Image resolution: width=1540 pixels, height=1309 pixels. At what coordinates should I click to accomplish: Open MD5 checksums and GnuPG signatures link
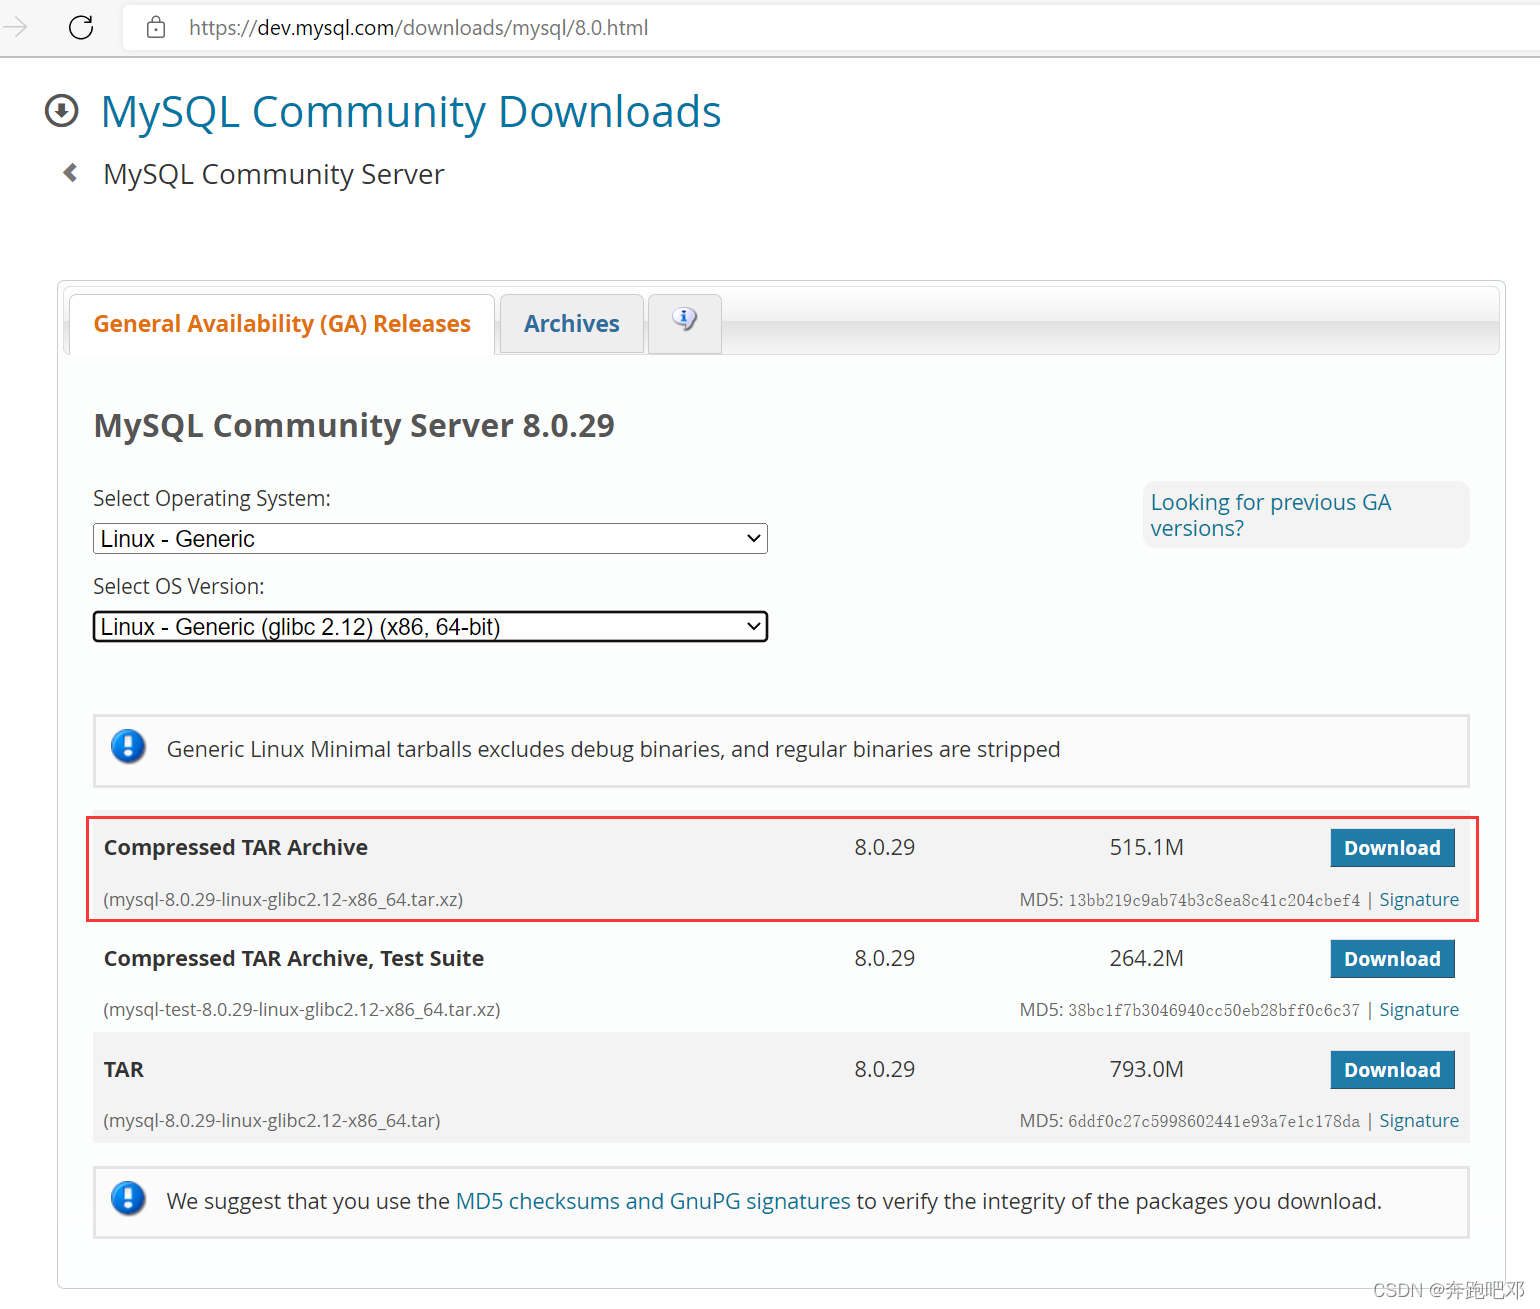(x=653, y=1201)
